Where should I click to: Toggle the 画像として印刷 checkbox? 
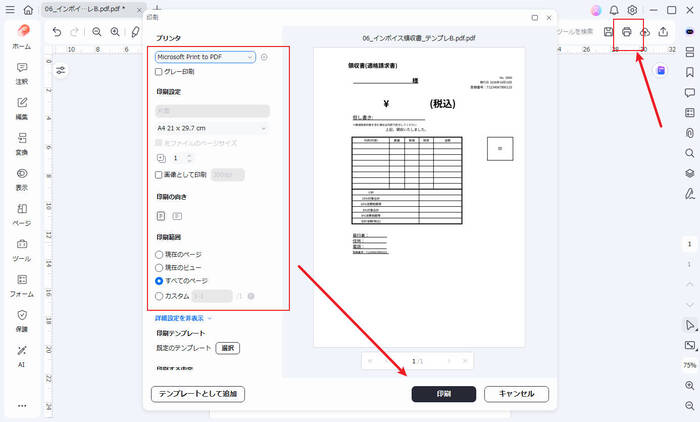[x=158, y=175]
